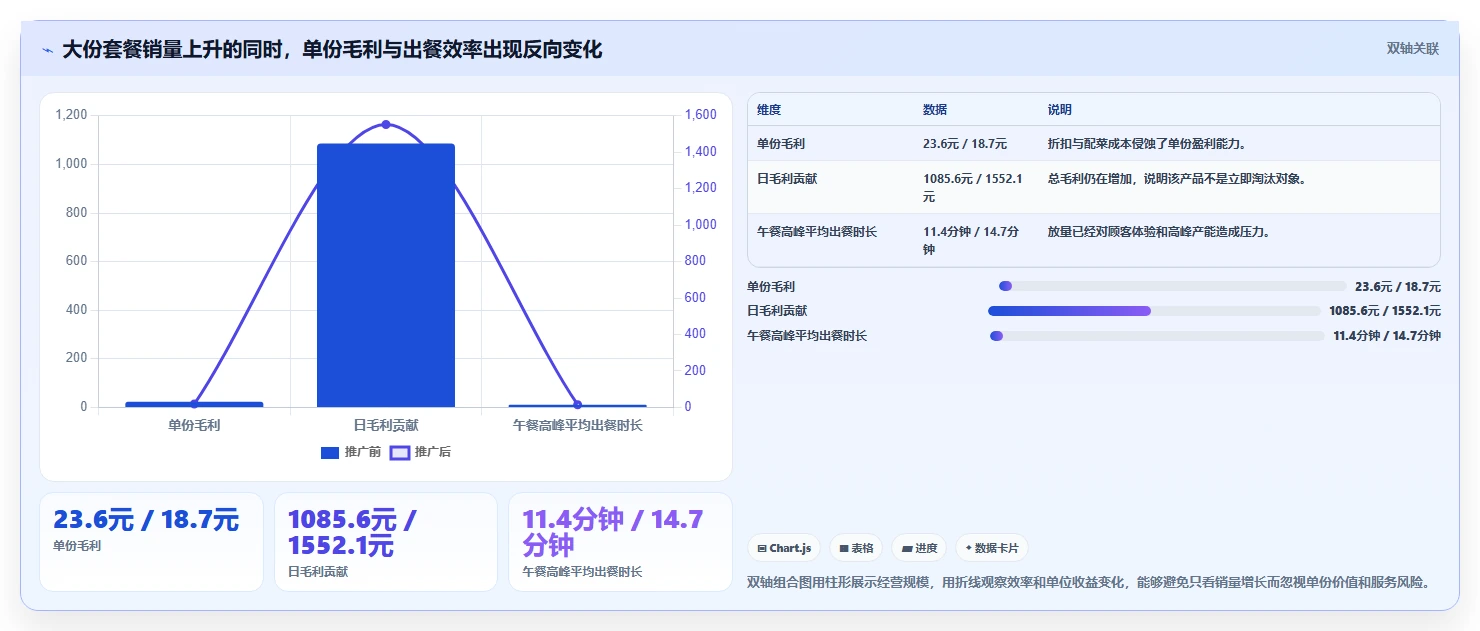Click the 日毛利贡献 tall blue bar
Image resolution: width=1480 pixels, height=631 pixels.
pos(386,275)
